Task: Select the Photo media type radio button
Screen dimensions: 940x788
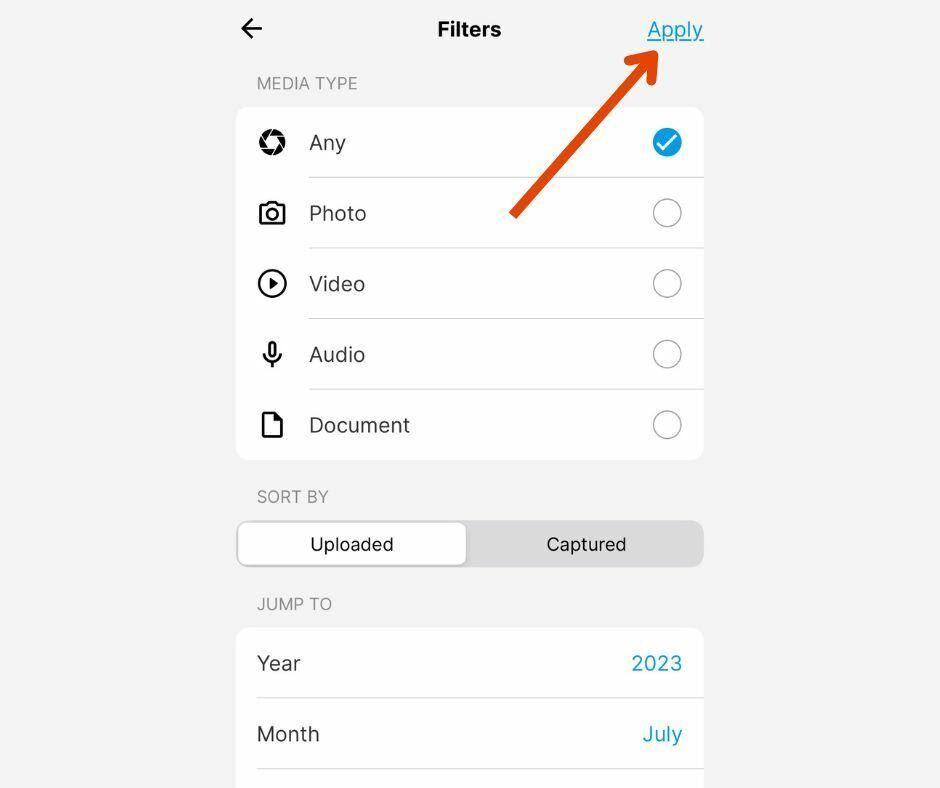Action: (666, 213)
